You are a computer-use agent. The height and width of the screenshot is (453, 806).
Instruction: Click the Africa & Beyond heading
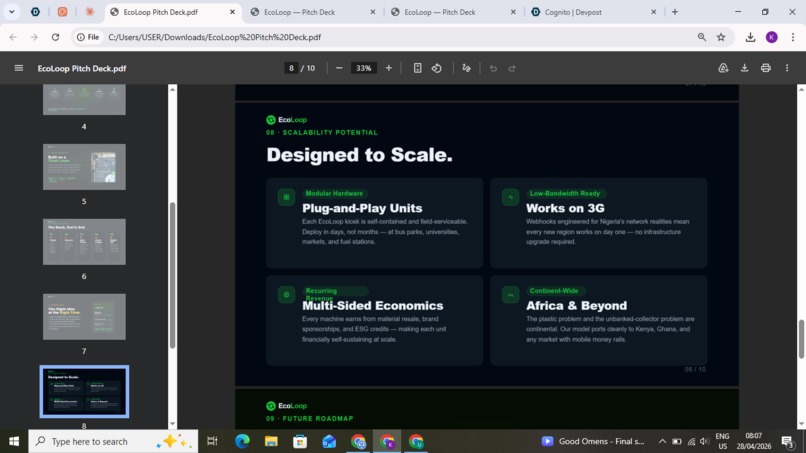576,305
